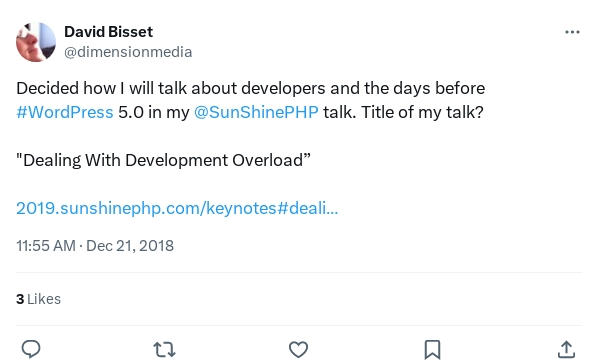
Task: Visit the @dimensionmedia handle
Action: [x=128, y=52]
